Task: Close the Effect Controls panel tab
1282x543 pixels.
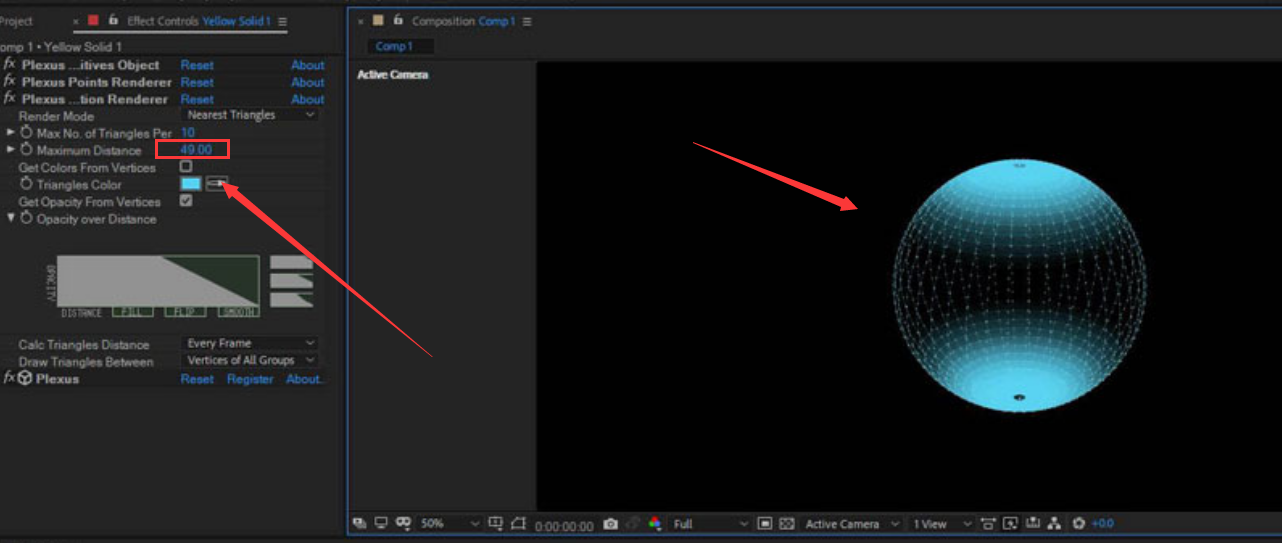Action: [x=76, y=21]
